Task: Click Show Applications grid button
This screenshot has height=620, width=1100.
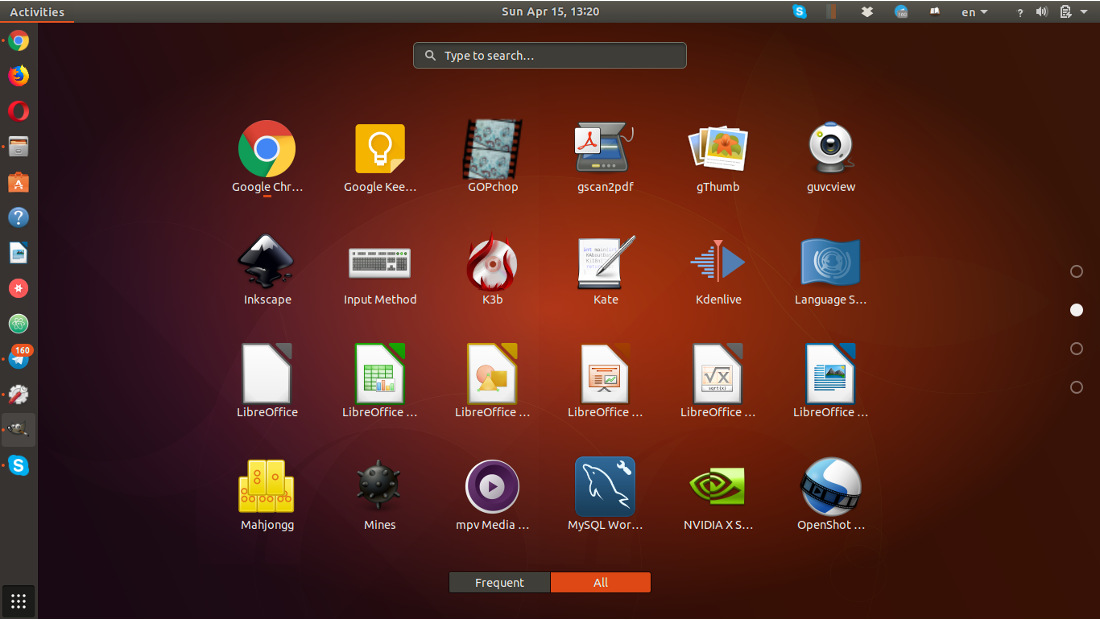Action: (18, 601)
